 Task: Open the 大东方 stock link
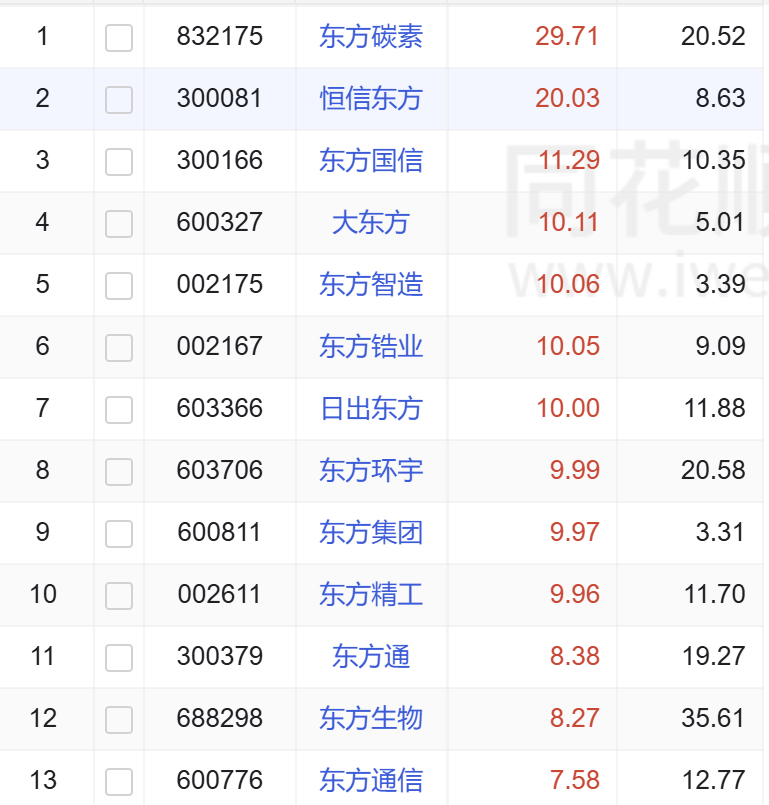pyautogui.click(x=371, y=223)
